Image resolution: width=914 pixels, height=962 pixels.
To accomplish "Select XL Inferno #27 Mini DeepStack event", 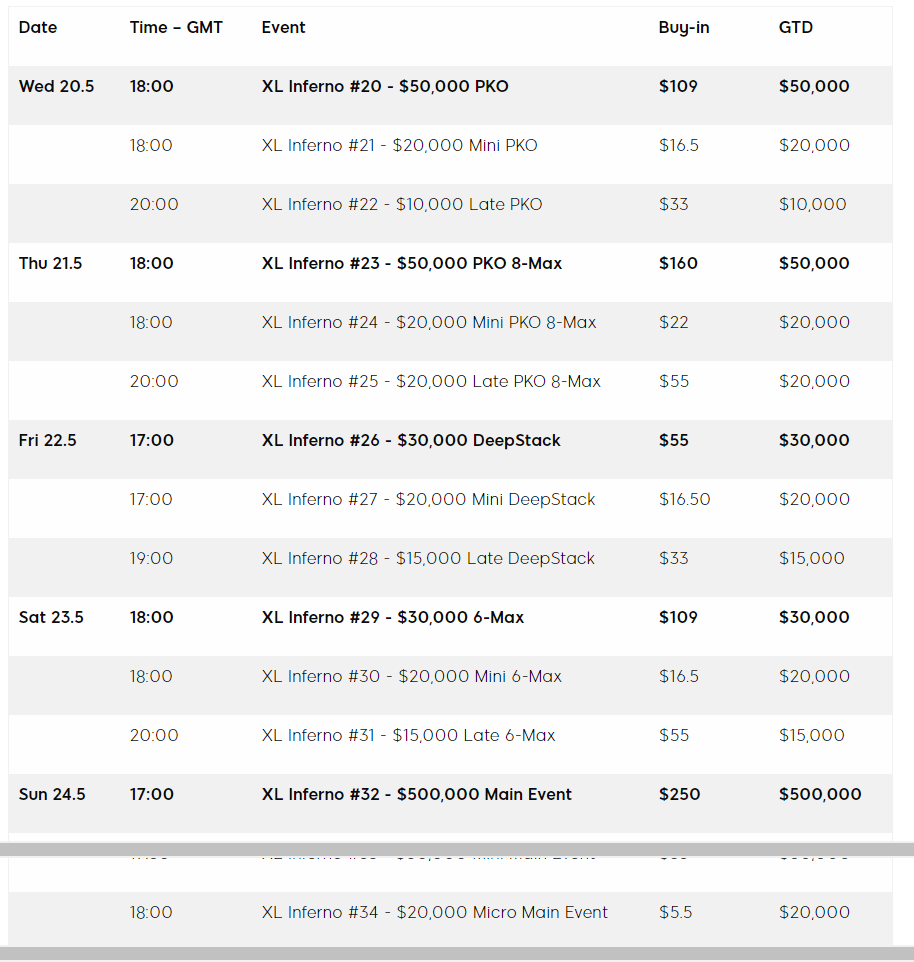I will click(428, 500).
